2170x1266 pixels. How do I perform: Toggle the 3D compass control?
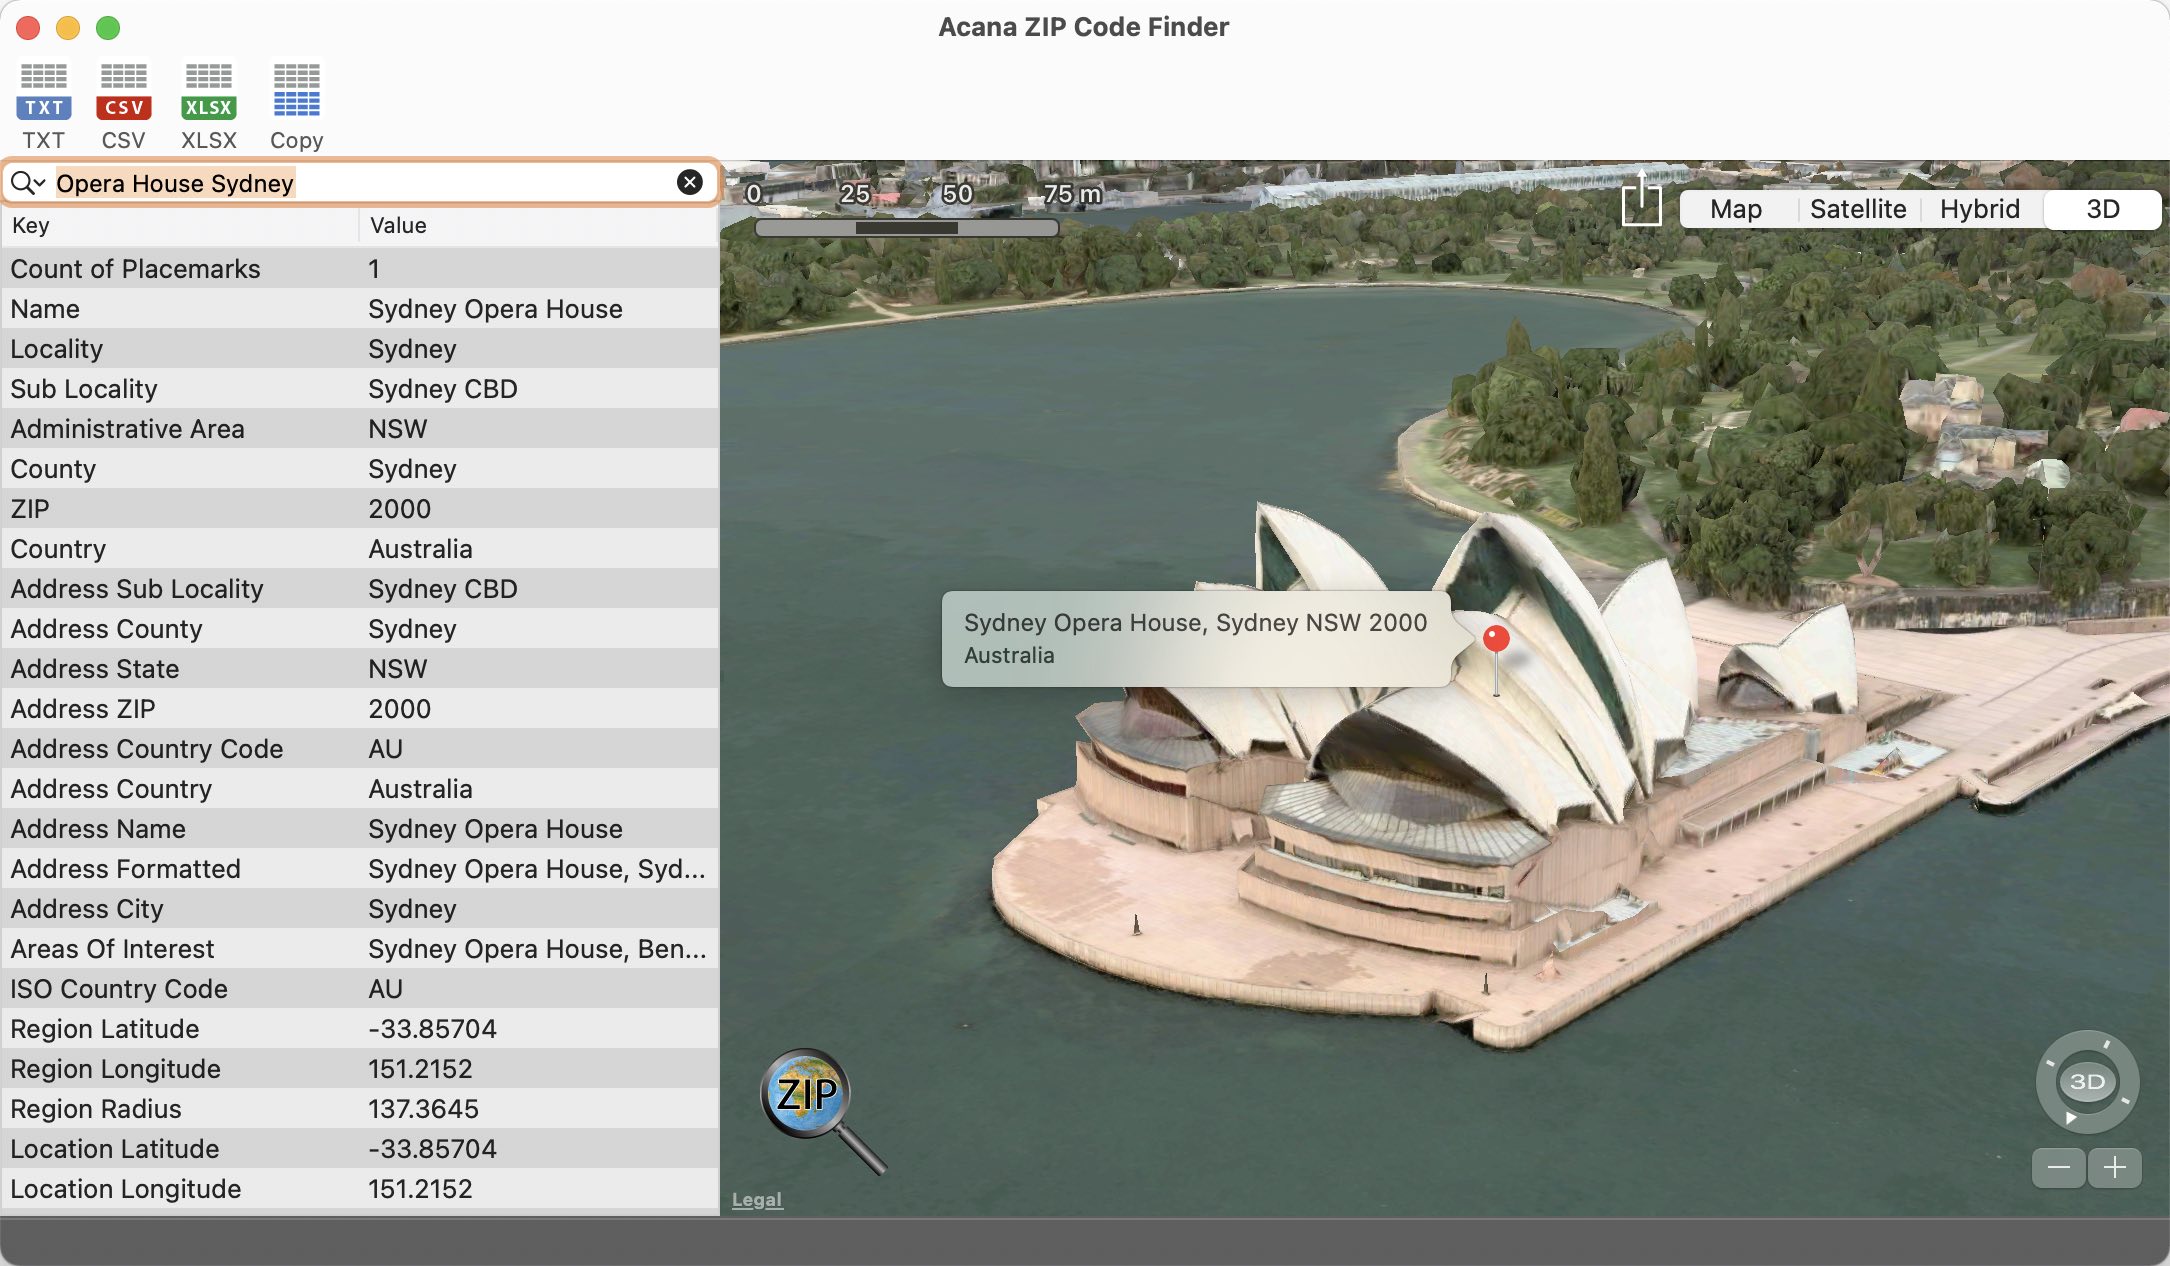coord(2088,1081)
